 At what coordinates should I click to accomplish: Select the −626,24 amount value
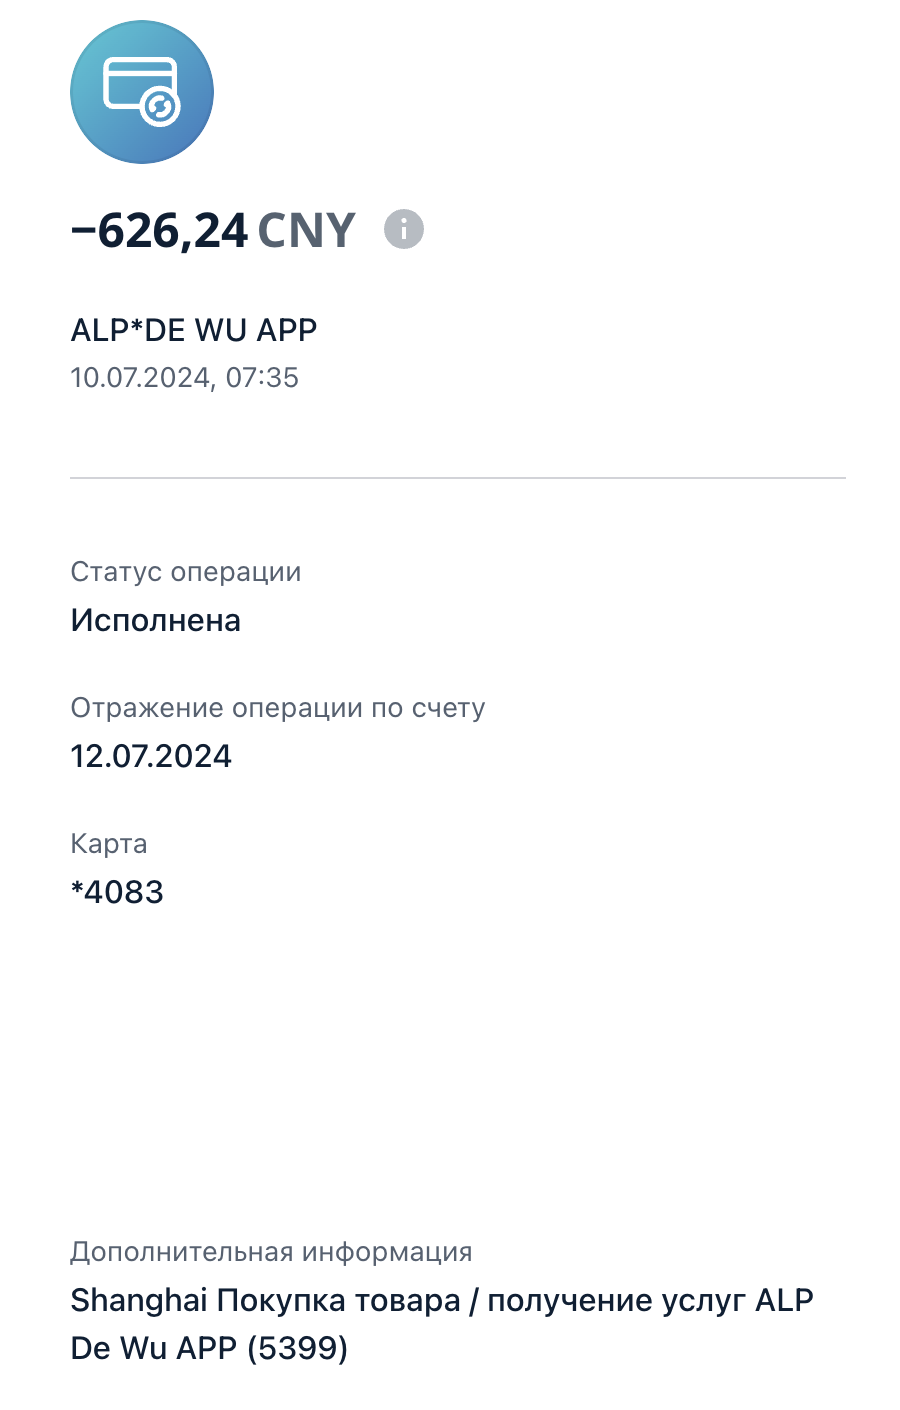[159, 231]
